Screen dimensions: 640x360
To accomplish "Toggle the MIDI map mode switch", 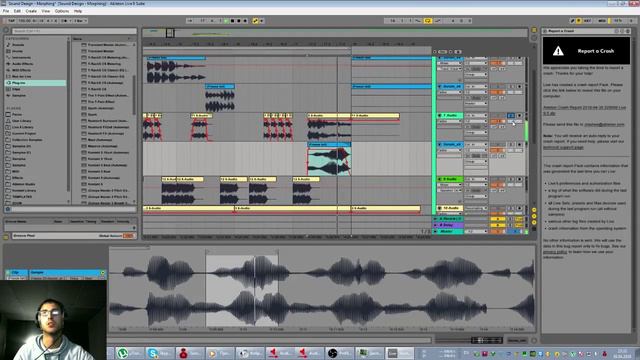I will pos(602,20).
